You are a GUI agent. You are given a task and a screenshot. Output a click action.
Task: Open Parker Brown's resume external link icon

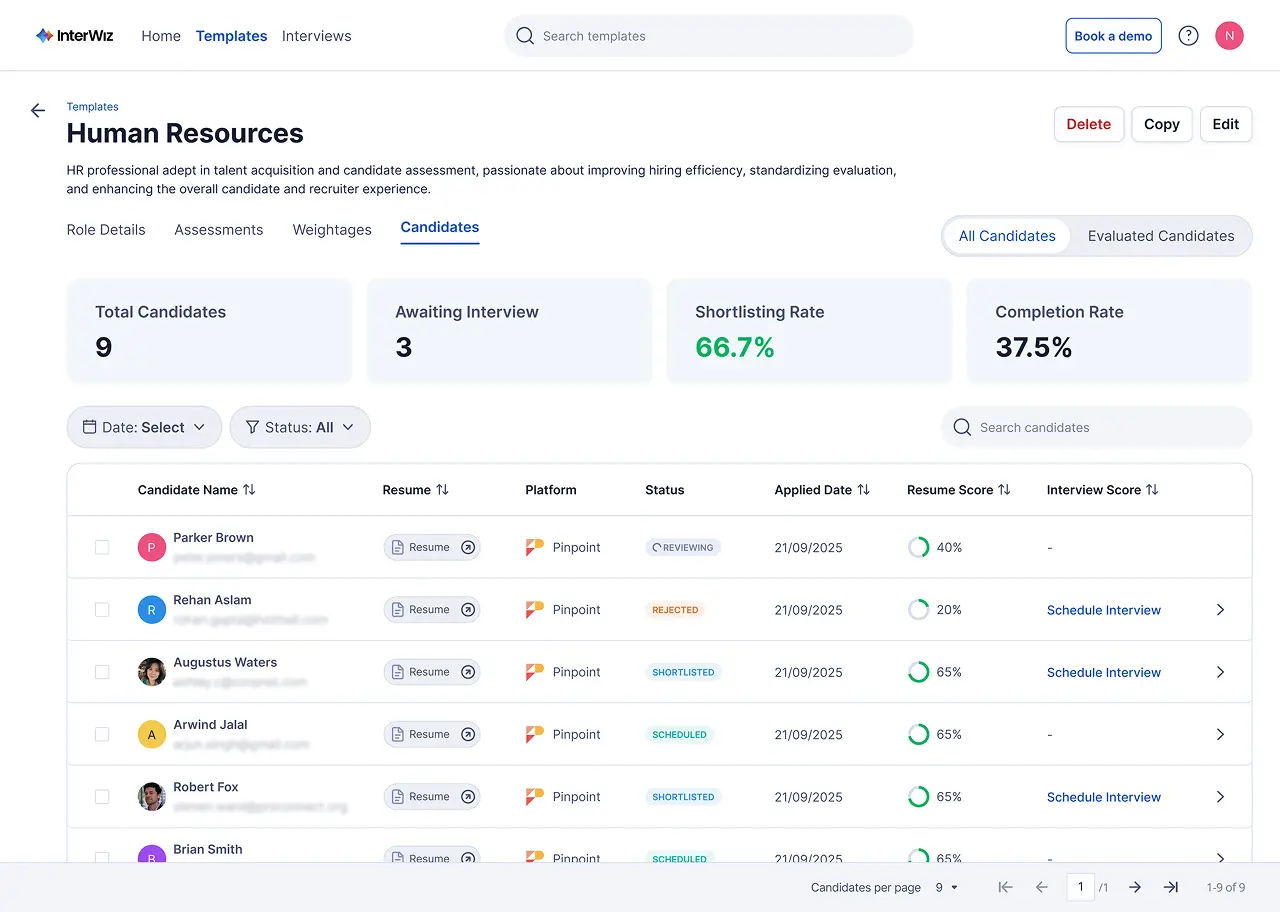point(469,547)
